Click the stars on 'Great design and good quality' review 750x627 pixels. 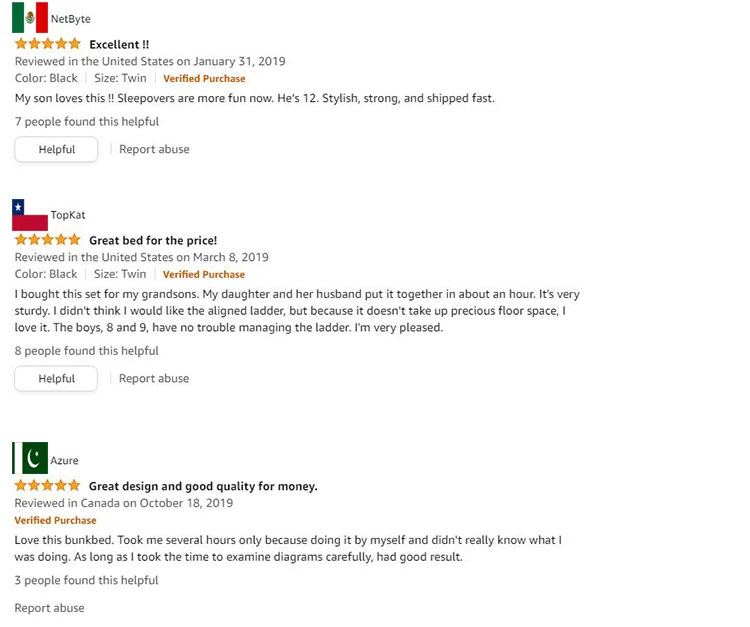point(48,486)
